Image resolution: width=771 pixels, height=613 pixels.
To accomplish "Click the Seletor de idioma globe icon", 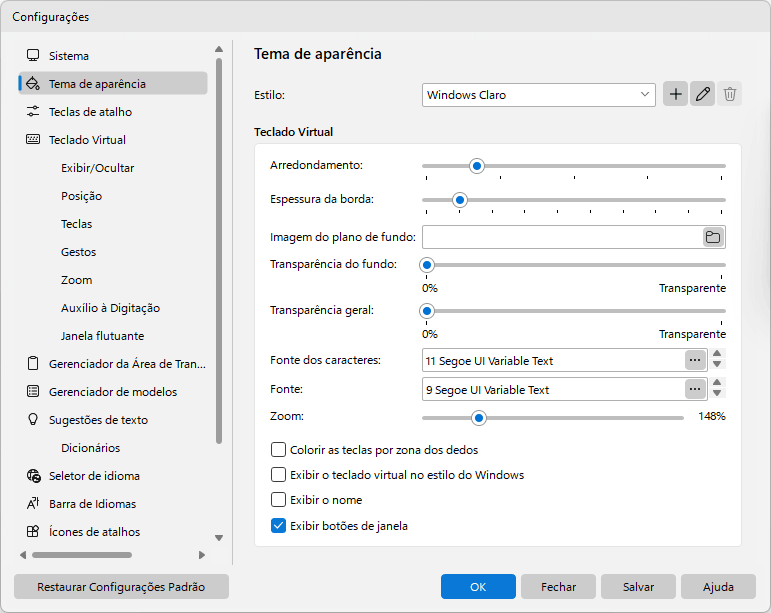I will tap(33, 476).
